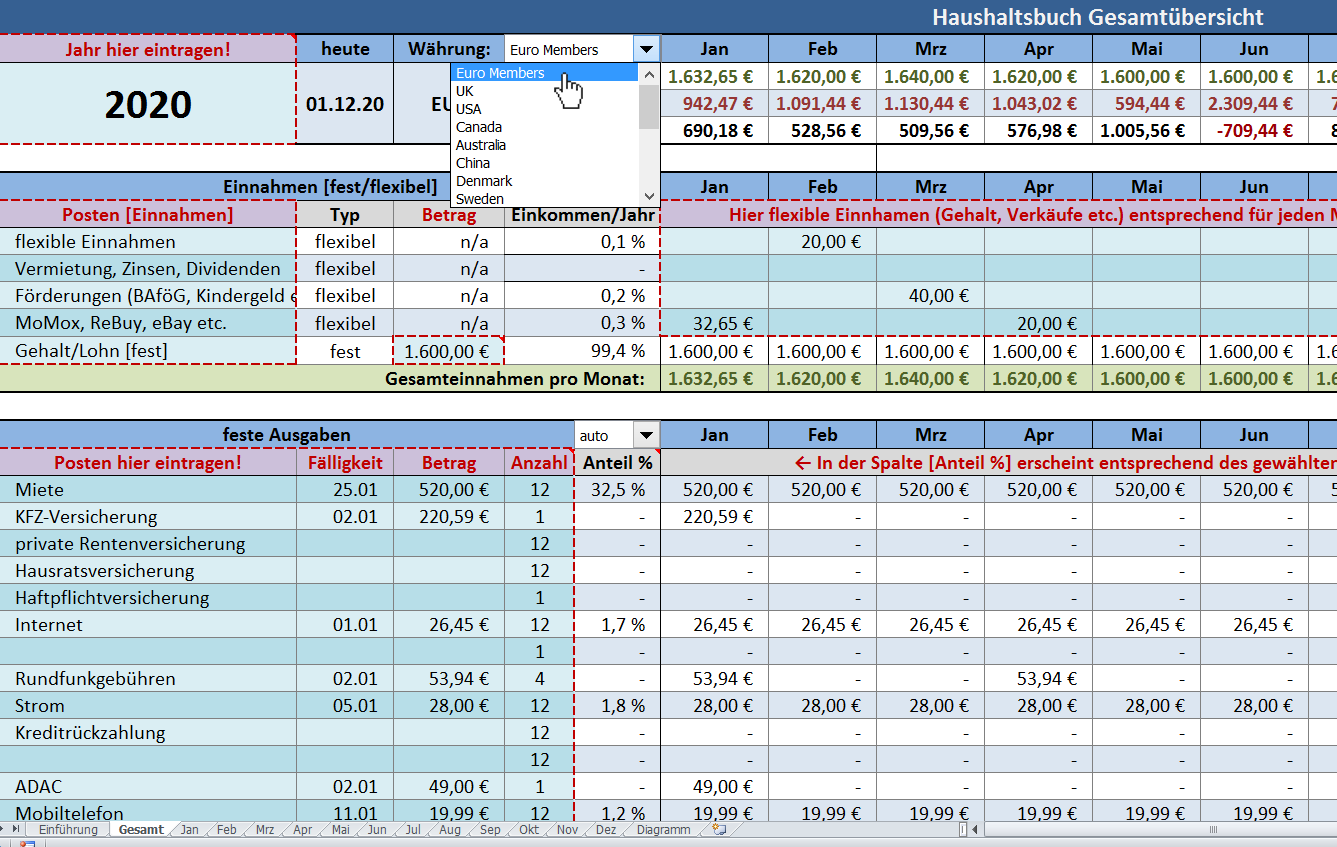Click the year cell showing 2020
Image resolution: width=1337 pixels, height=847 pixels.
pyautogui.click(x=147, y=104)
